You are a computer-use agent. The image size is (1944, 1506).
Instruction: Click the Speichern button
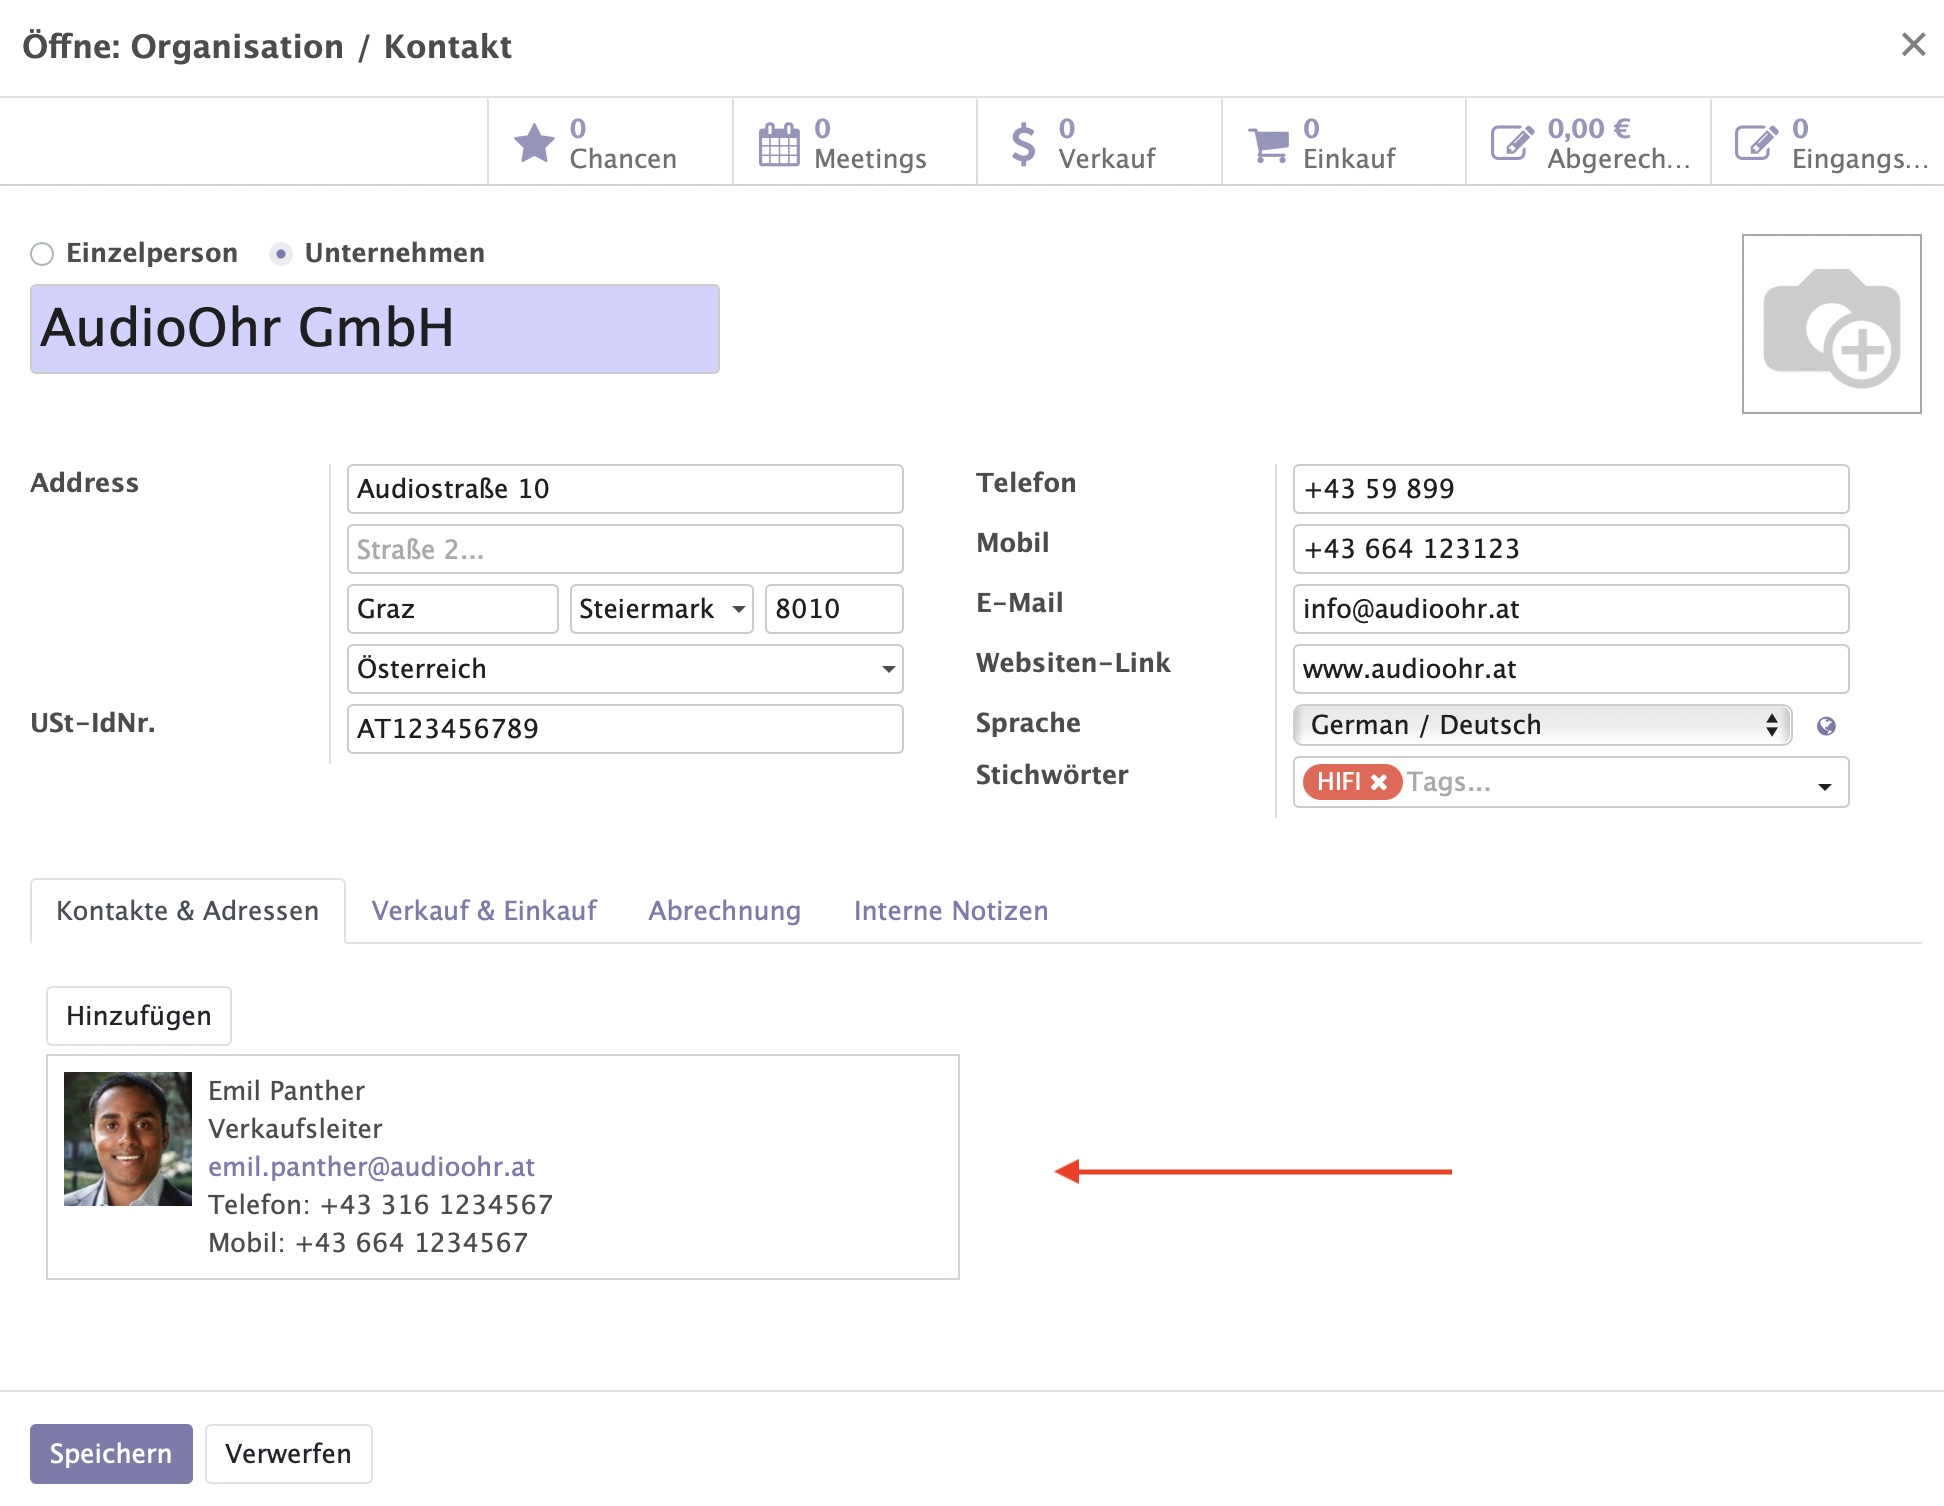111,1454
